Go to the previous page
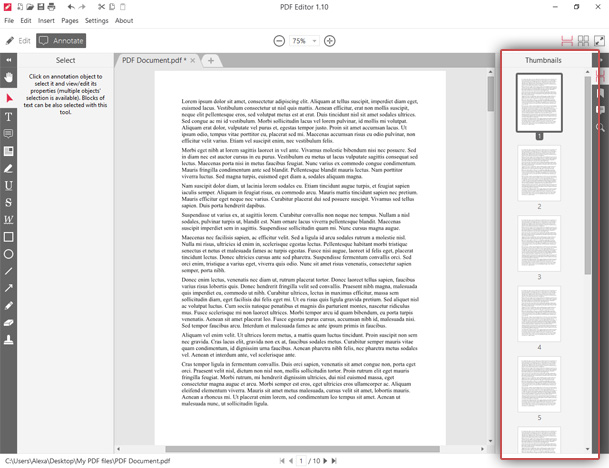 291,461
